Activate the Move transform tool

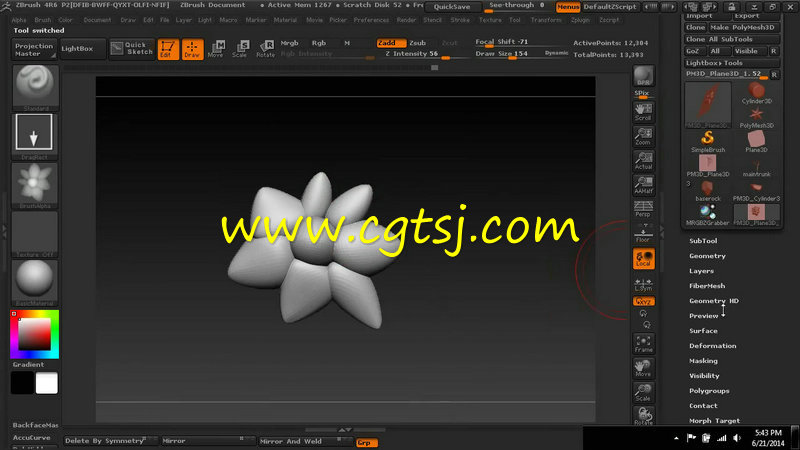click(216, 49)
